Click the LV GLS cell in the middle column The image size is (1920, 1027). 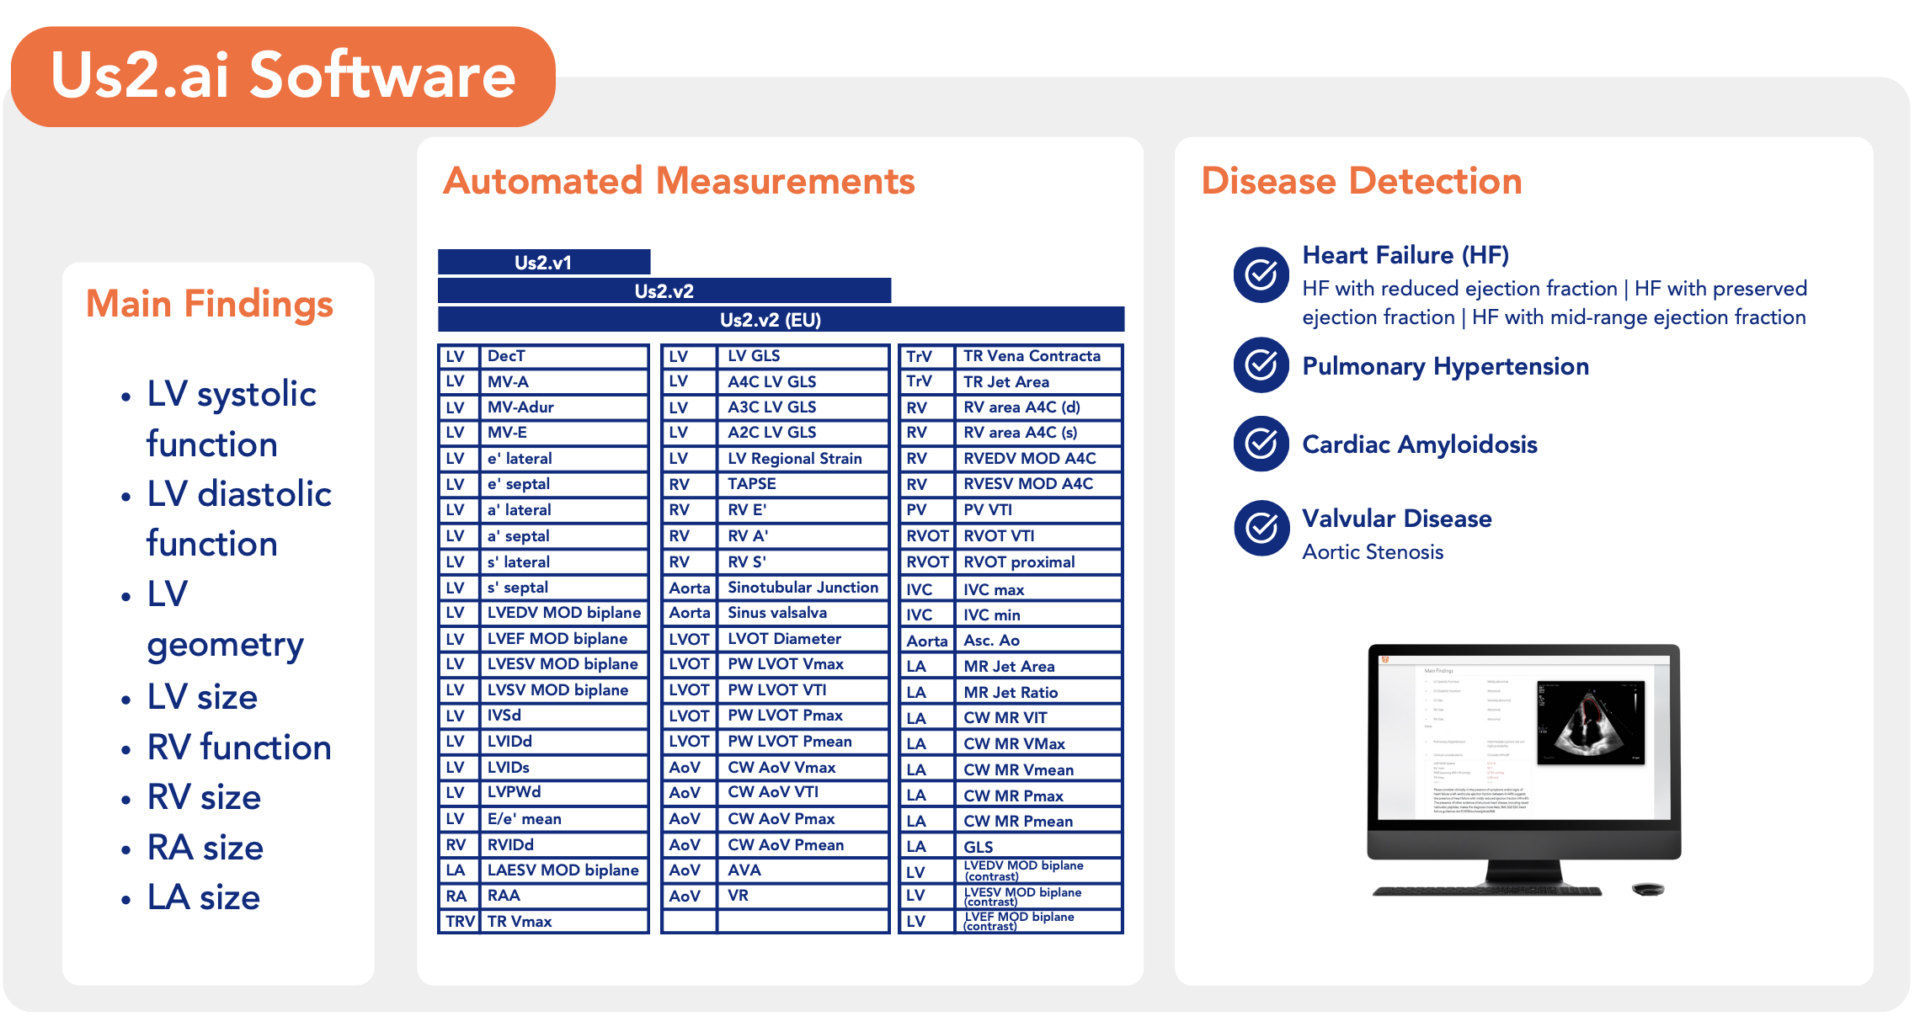pos(803,356)
